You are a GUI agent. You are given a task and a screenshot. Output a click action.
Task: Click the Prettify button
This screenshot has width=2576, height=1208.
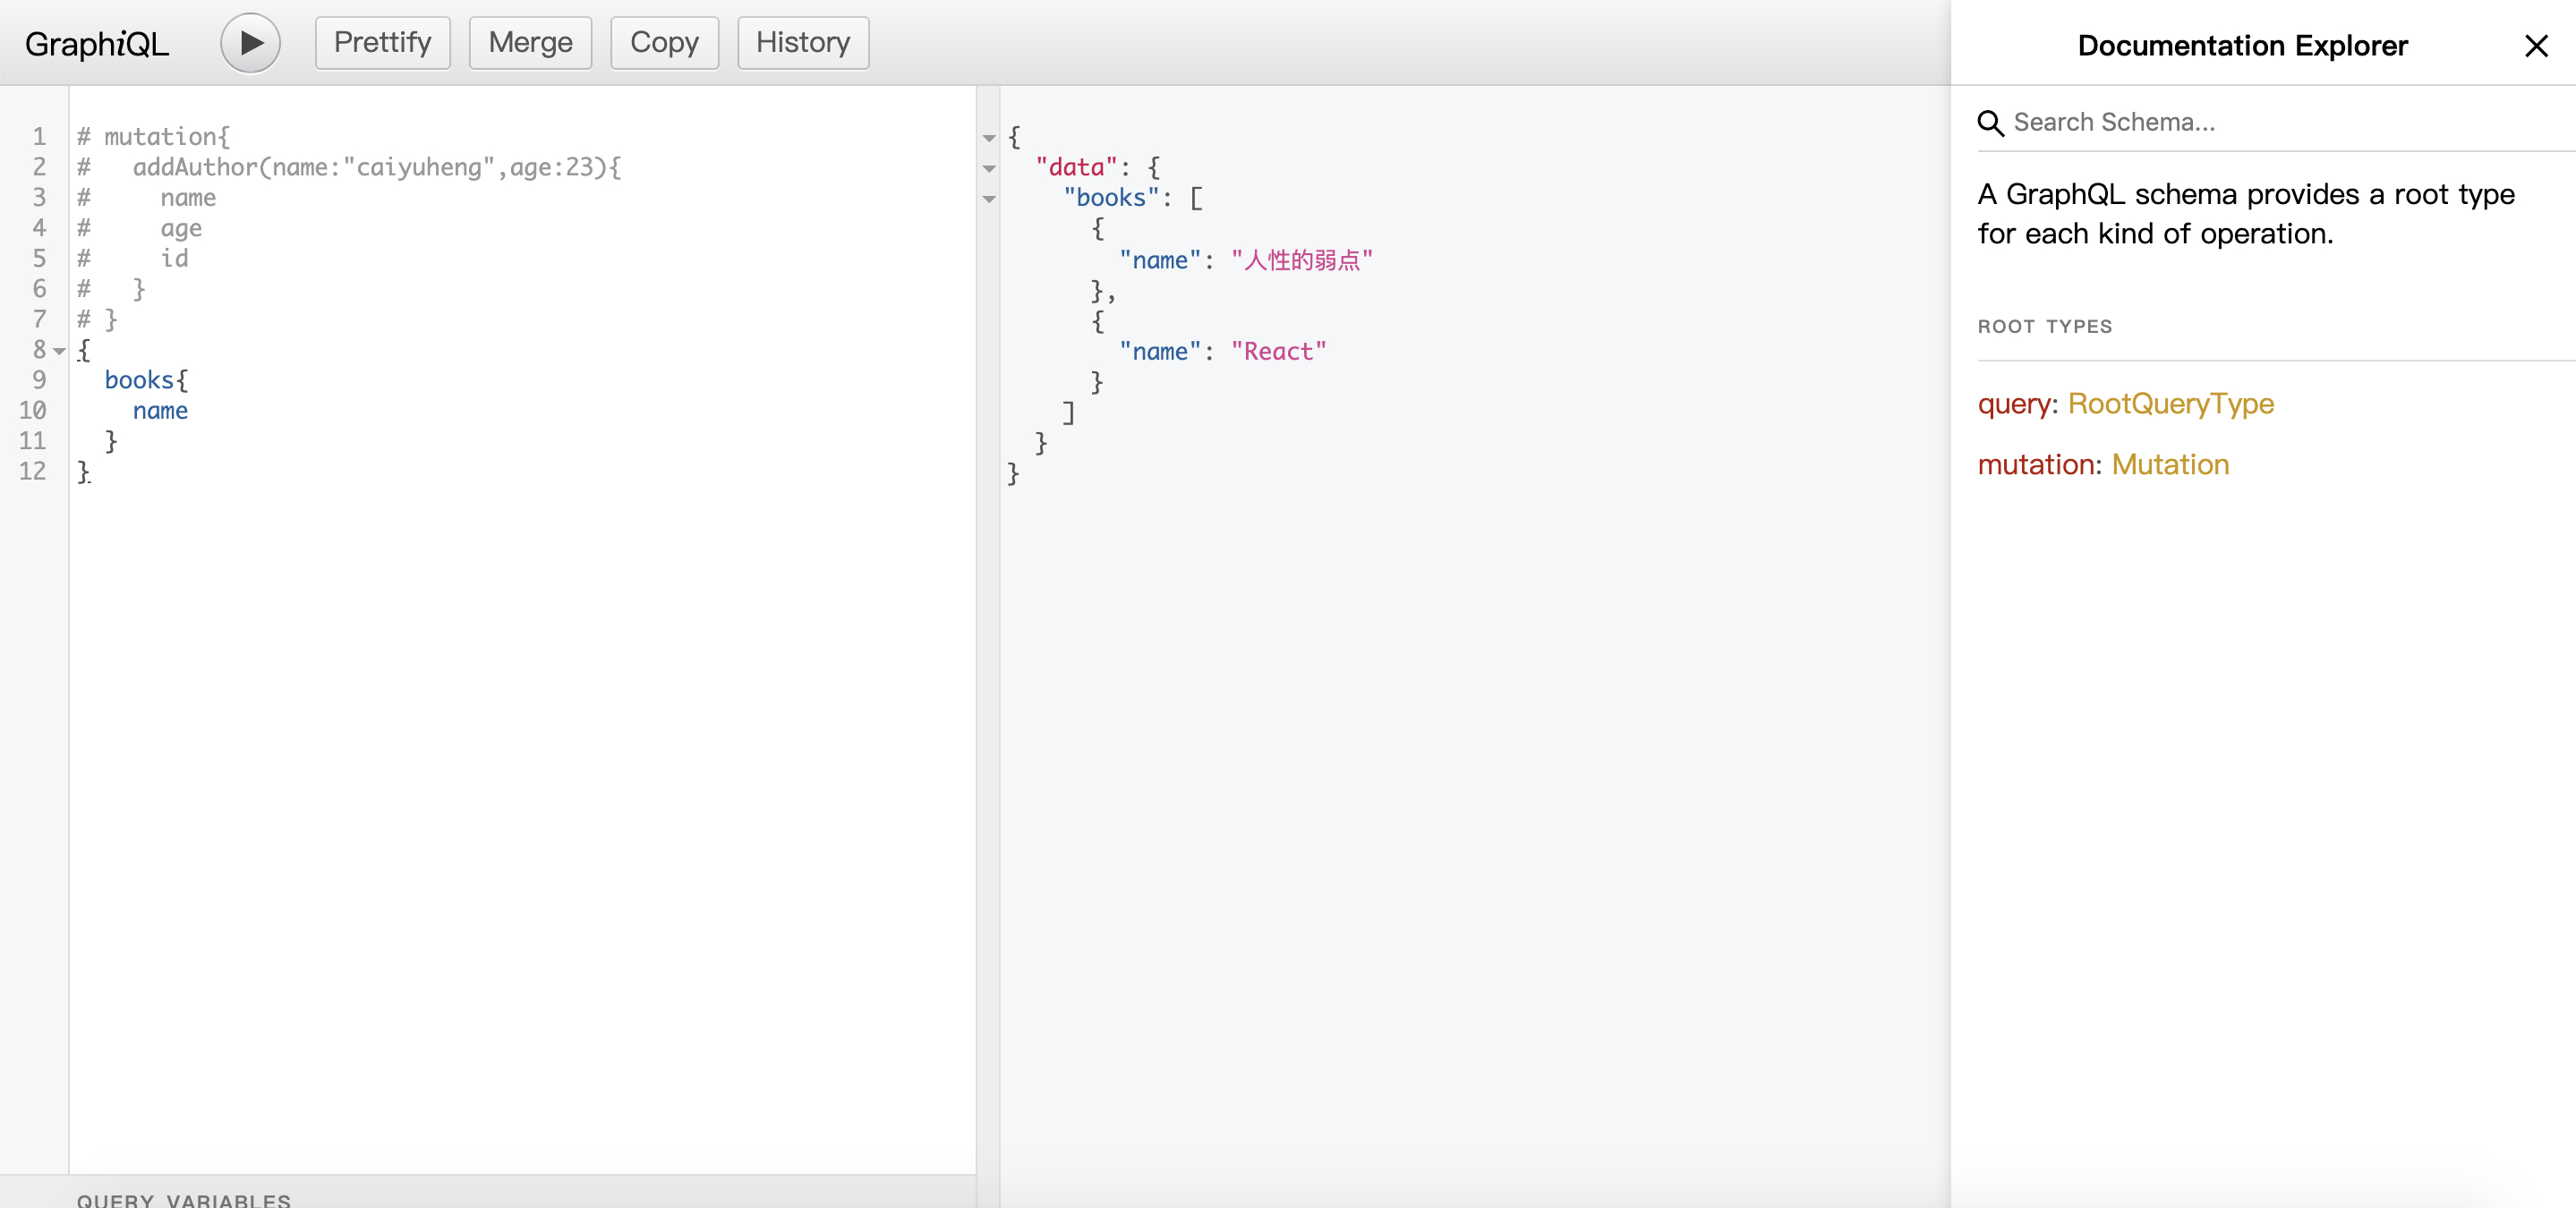[x=382, y=43]
